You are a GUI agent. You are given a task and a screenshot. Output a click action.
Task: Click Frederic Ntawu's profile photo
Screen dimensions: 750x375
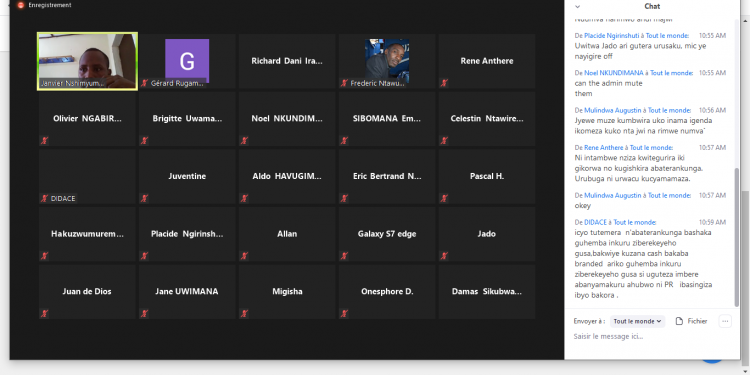[x=387, y=60]
